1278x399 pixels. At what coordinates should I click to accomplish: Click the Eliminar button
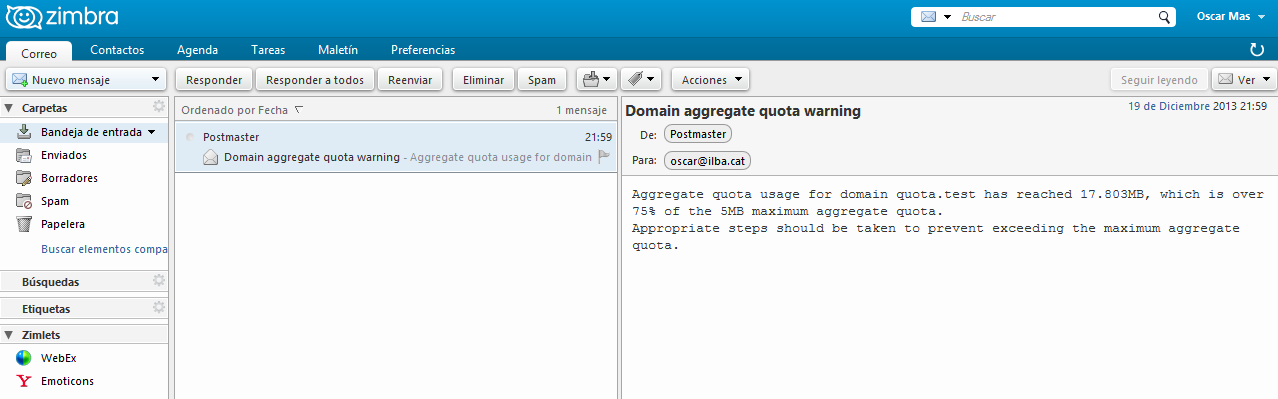[x=484, y=79]
